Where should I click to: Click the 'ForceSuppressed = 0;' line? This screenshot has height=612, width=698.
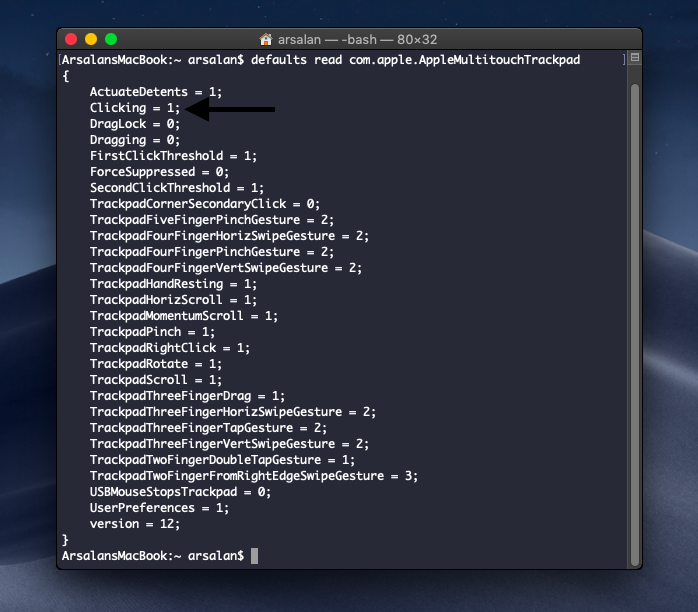(159, 172)
